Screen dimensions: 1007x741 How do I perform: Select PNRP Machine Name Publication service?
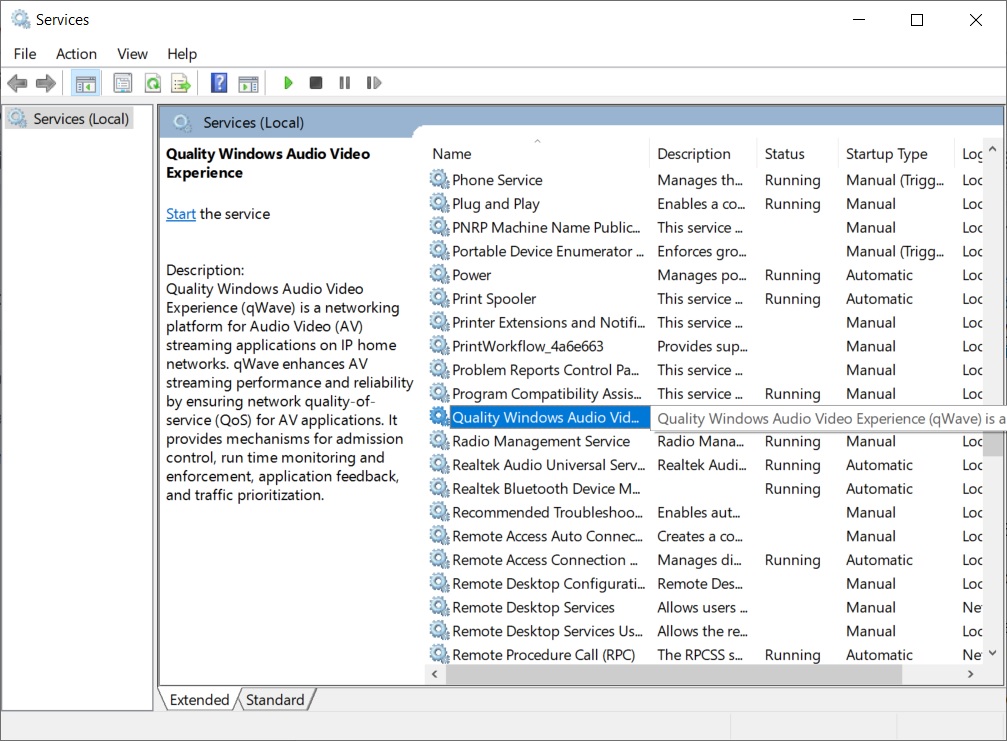click(704, 227)
